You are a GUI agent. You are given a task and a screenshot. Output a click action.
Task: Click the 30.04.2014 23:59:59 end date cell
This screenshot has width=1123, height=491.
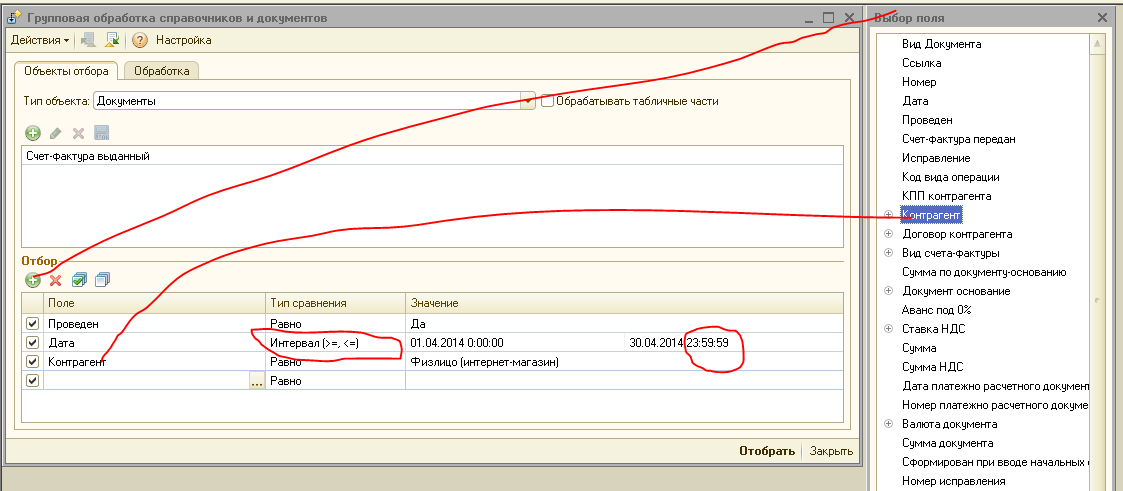point(733,343)
